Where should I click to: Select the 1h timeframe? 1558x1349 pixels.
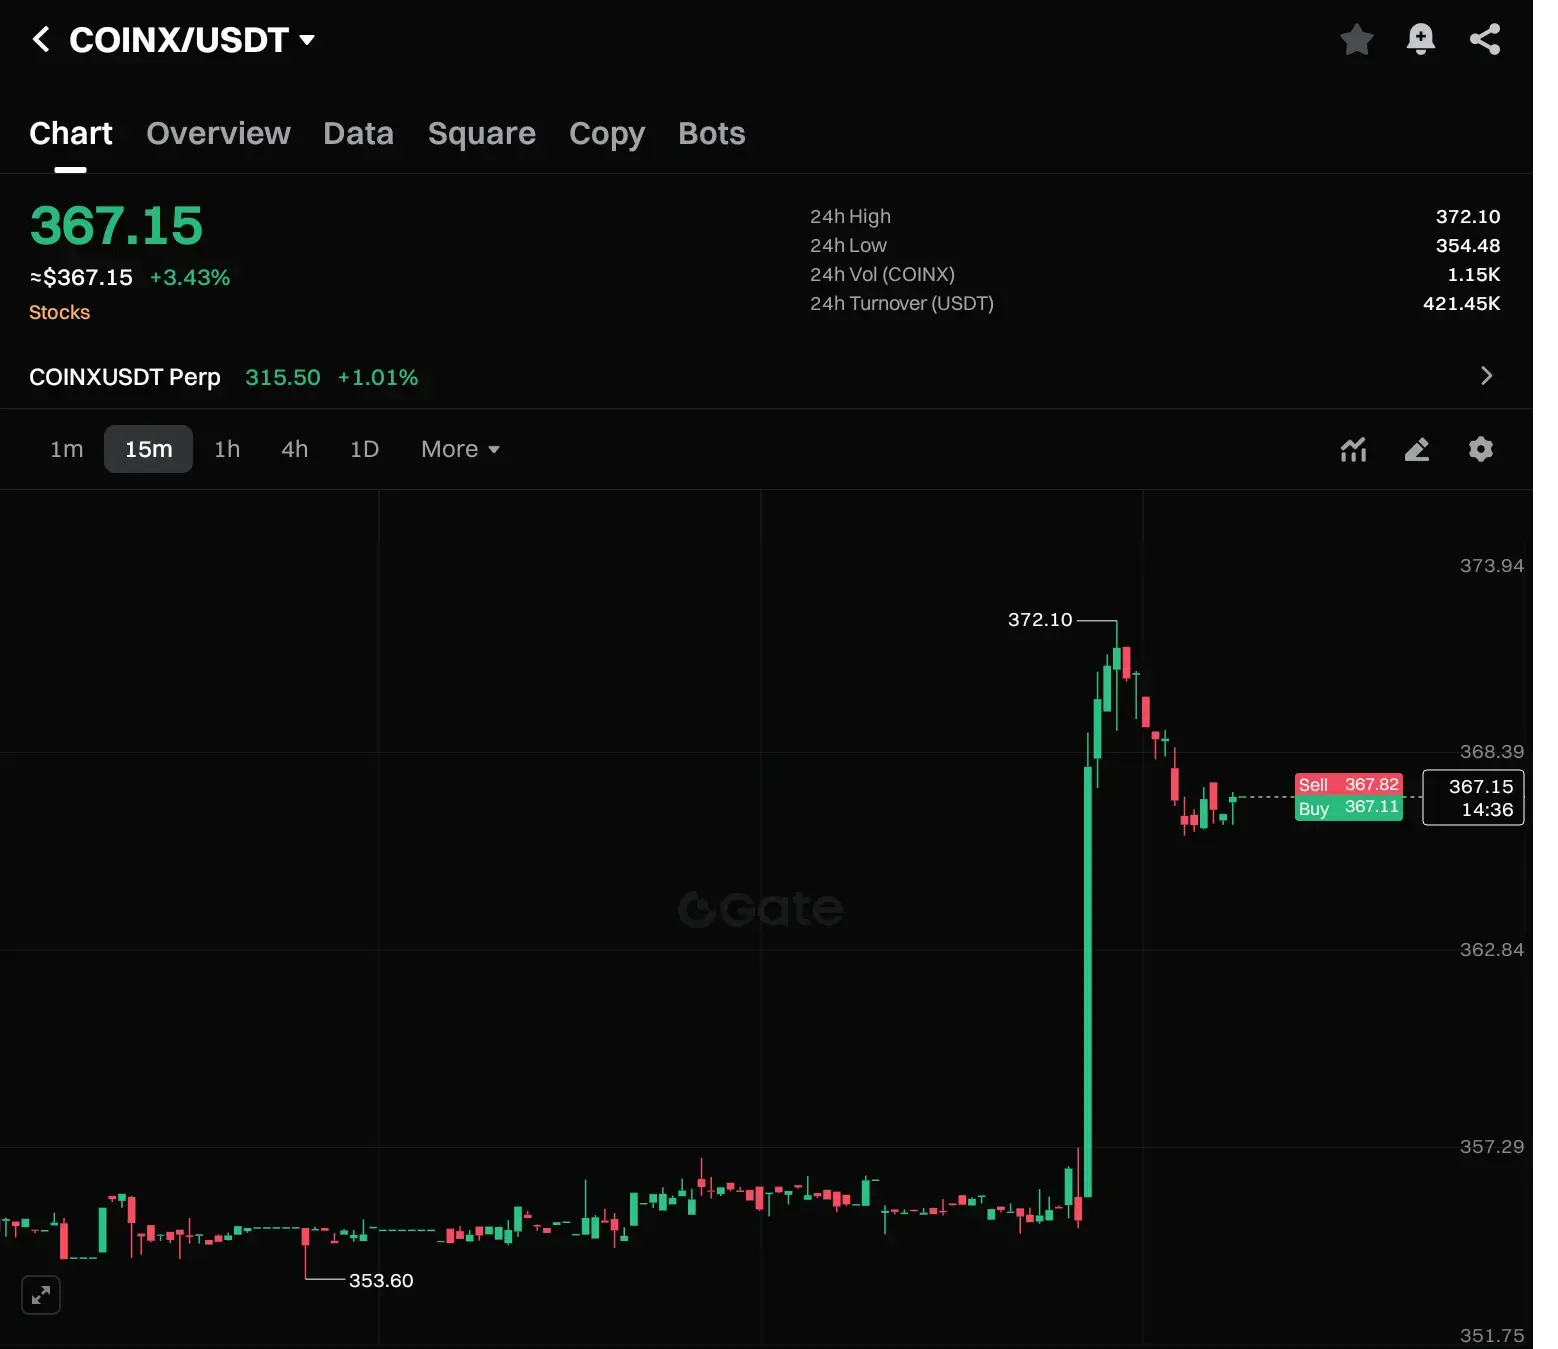point(227,449)
